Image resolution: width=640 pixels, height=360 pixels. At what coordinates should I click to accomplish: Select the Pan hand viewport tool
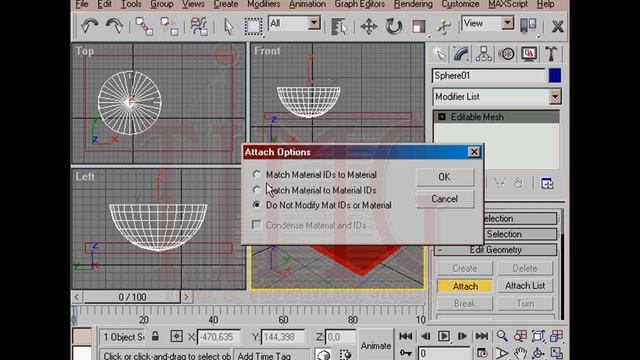click(520, 353)
